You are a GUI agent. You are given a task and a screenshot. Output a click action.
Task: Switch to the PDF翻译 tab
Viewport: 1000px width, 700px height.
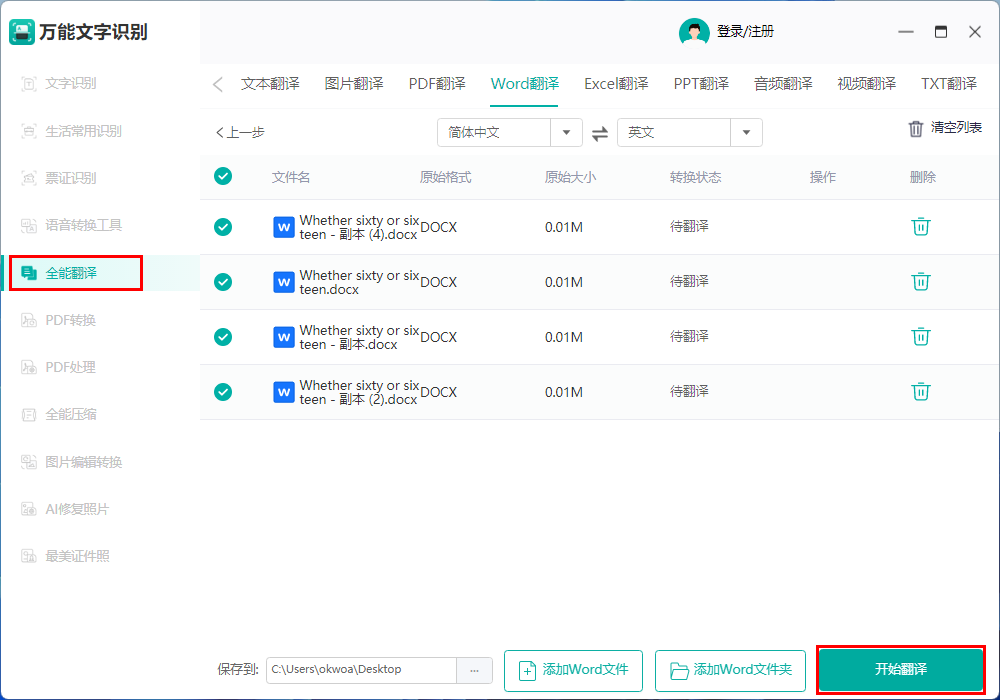(437, 84)
